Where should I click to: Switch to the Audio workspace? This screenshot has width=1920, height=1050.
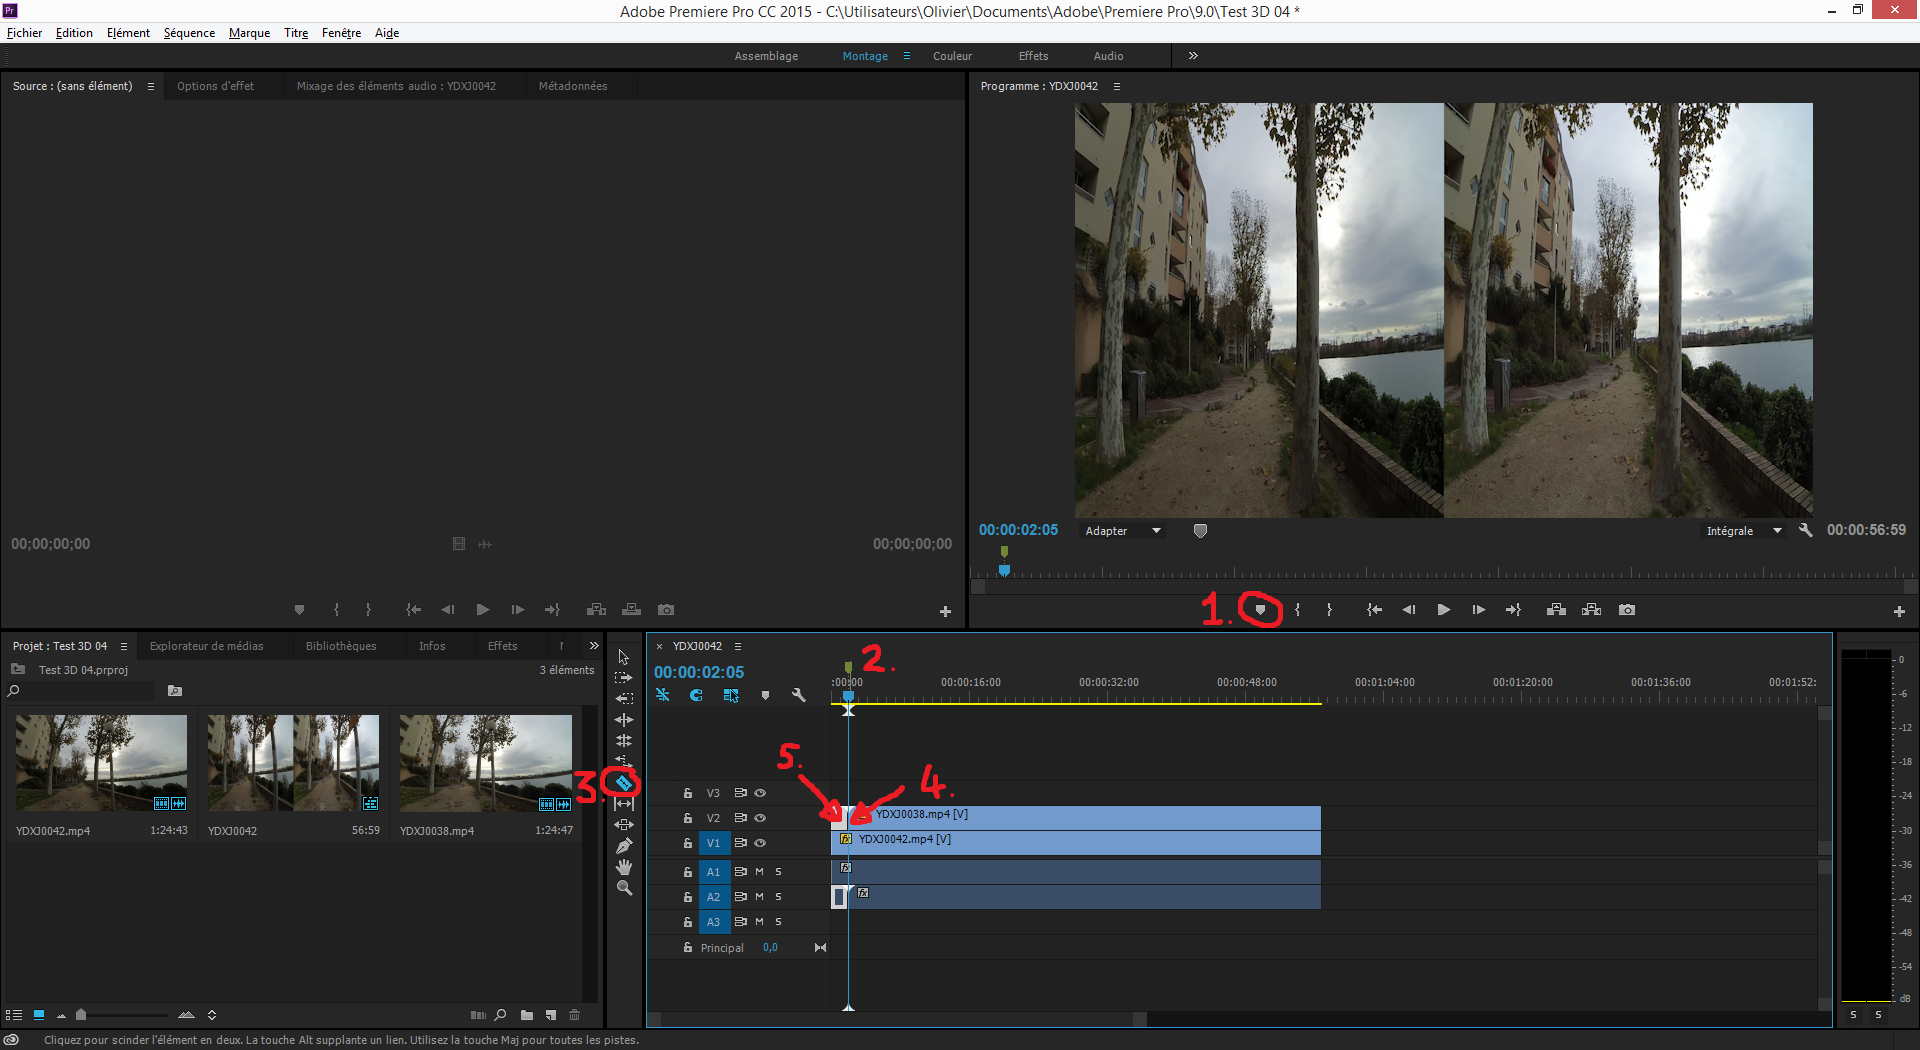click(1108, 56)
